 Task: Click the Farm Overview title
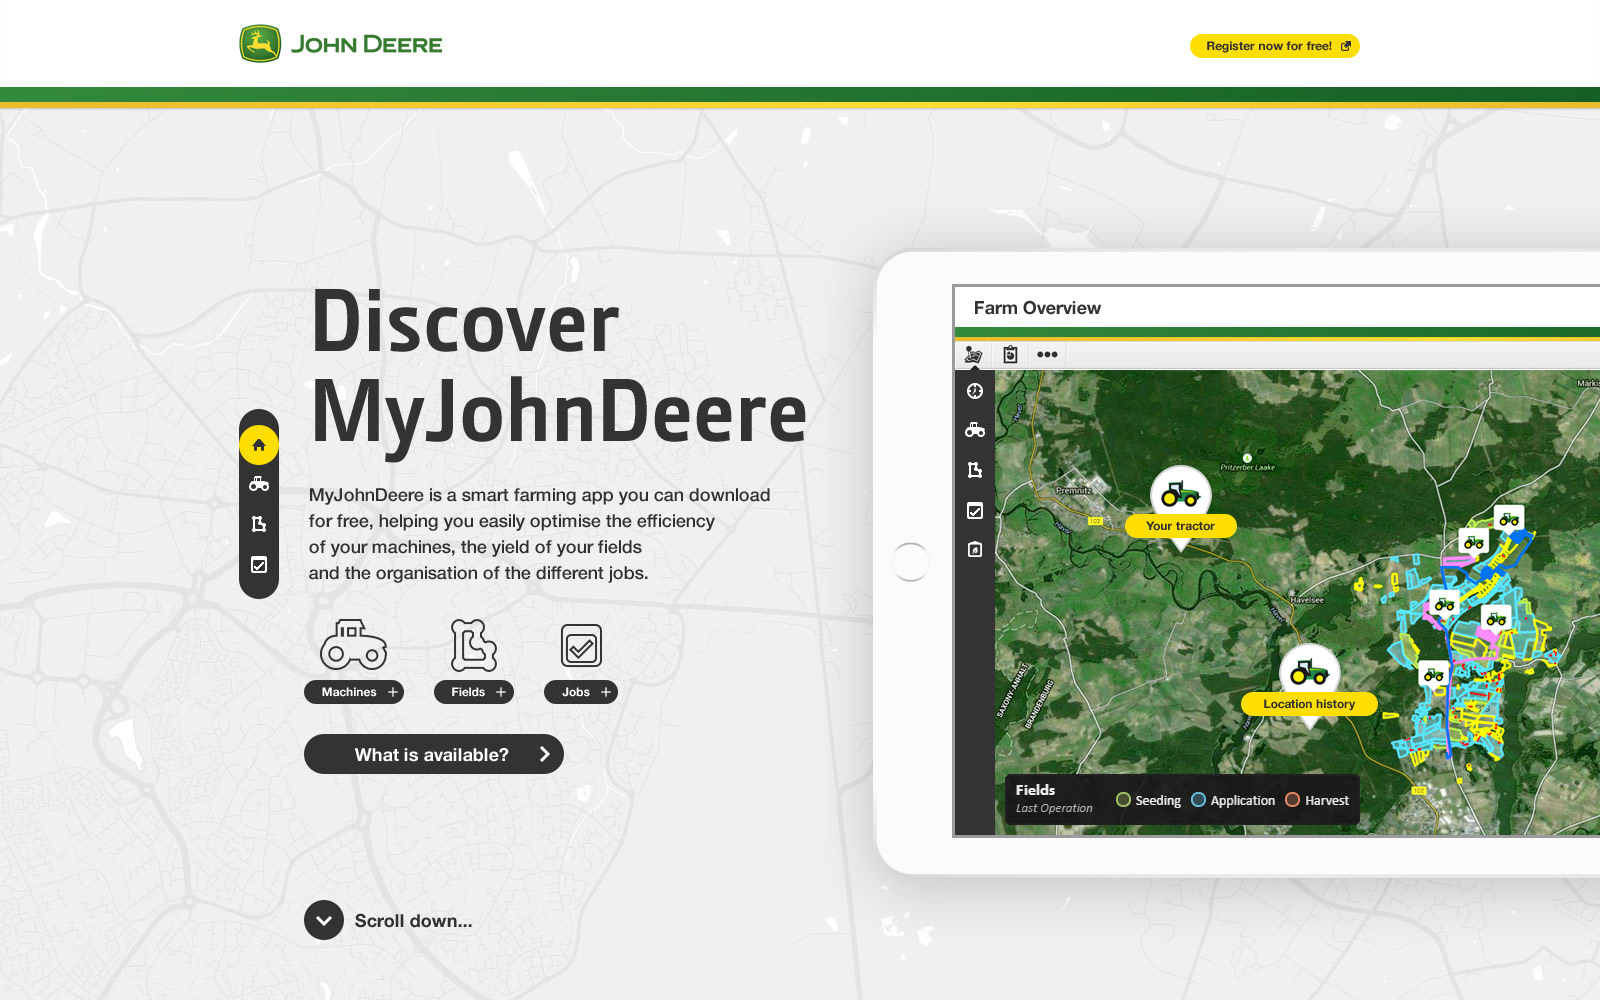[x=1037, y=308]
